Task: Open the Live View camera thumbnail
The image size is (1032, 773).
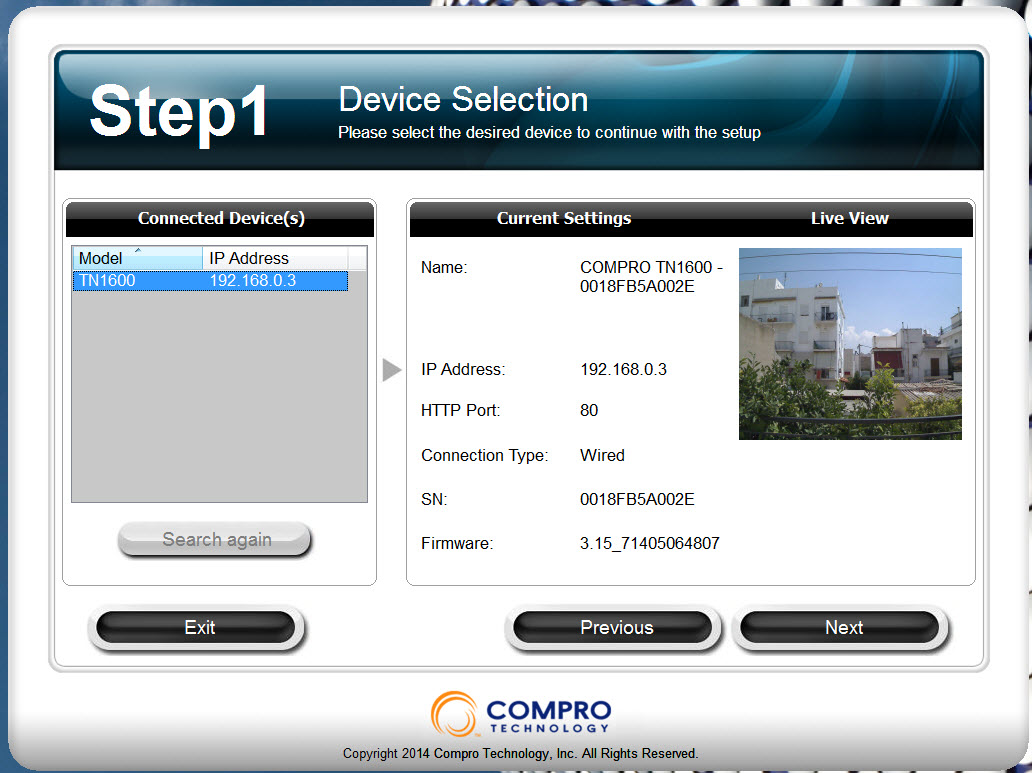Action: (x=850, y=344)
